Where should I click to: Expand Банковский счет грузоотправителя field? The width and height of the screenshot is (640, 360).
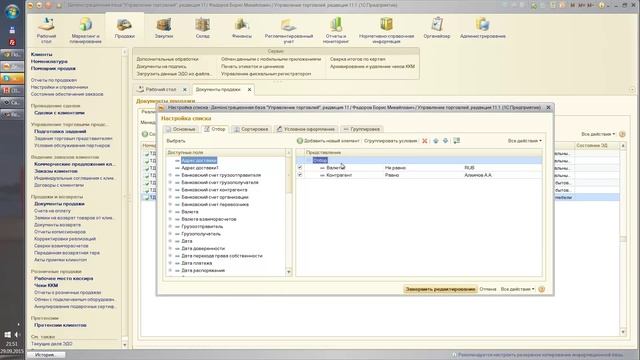point(170,175)
